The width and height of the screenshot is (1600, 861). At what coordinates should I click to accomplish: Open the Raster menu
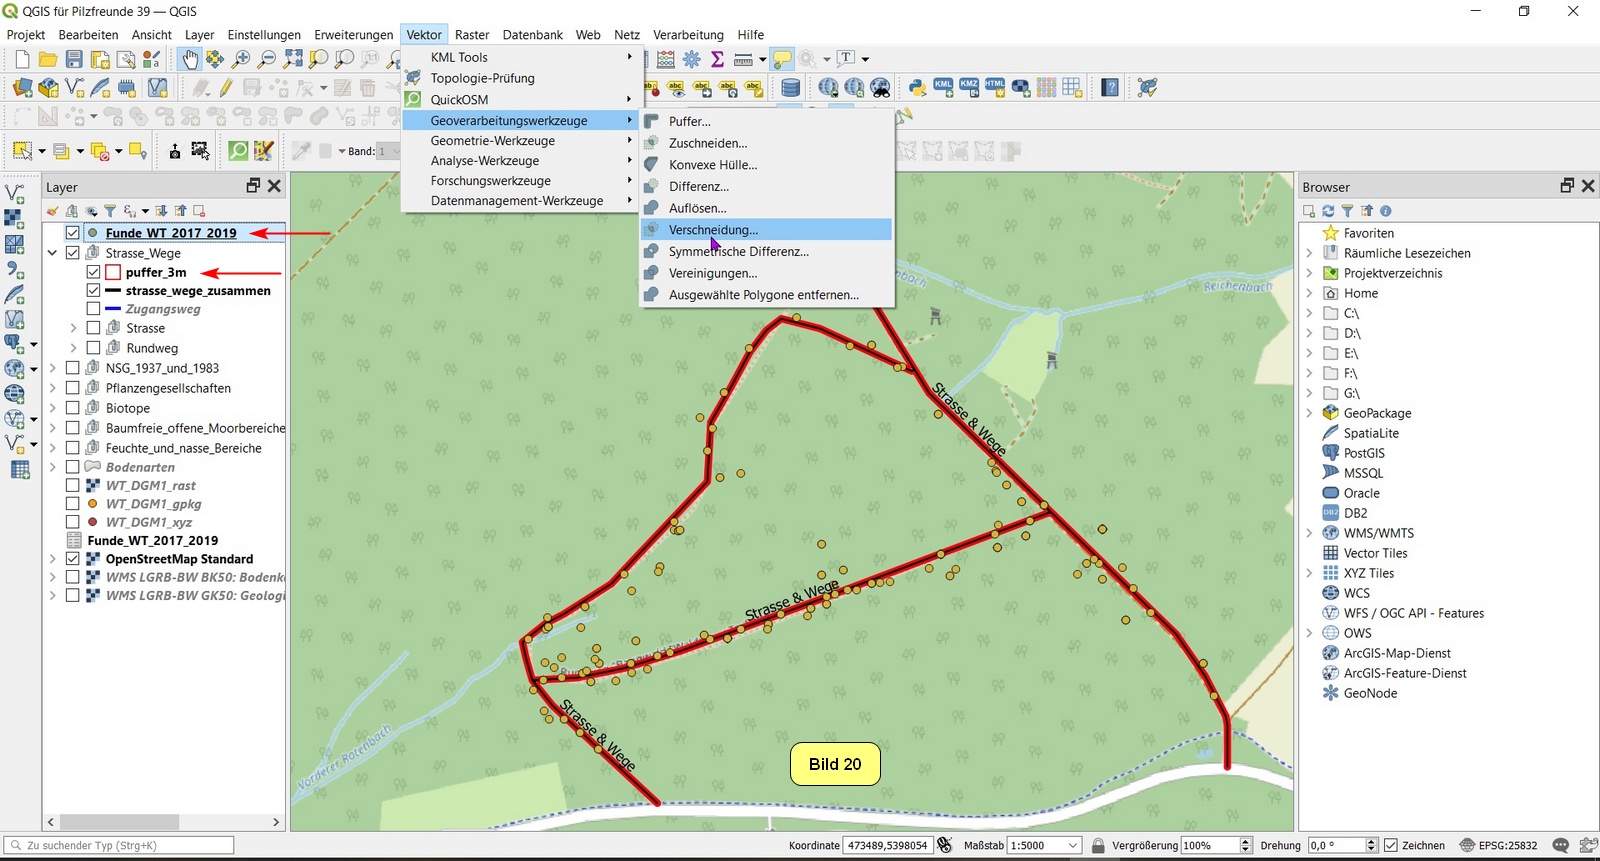472,35
